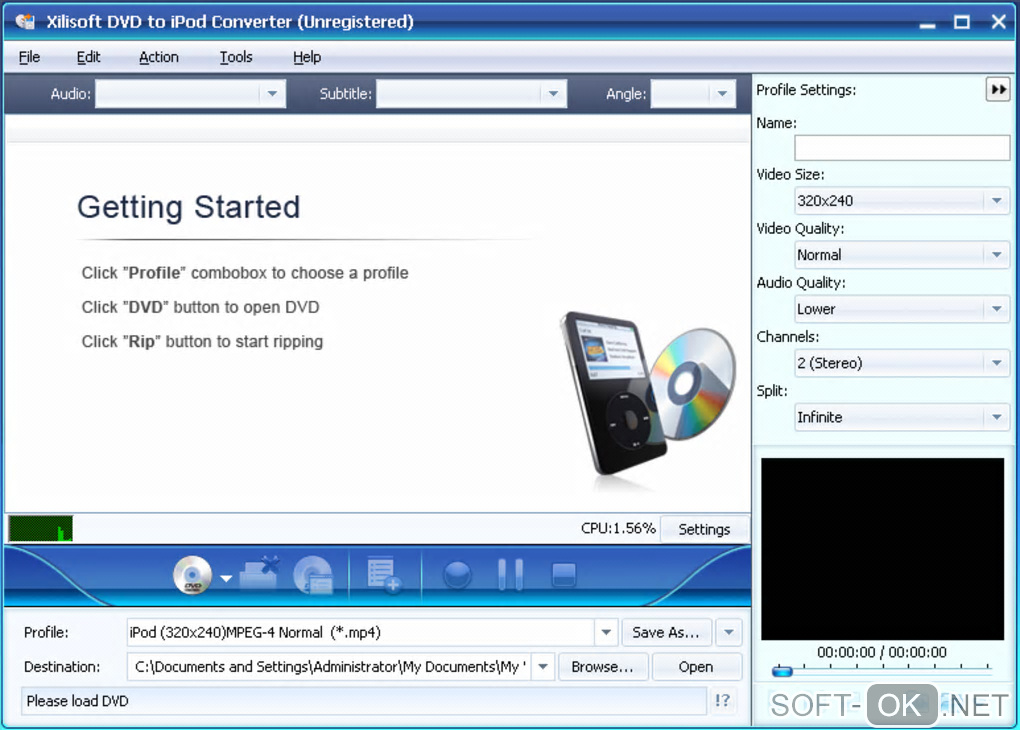This screenshot has width=1020, height=730.
Task: Click the remove item icon in toolbar
Action: 260,574
